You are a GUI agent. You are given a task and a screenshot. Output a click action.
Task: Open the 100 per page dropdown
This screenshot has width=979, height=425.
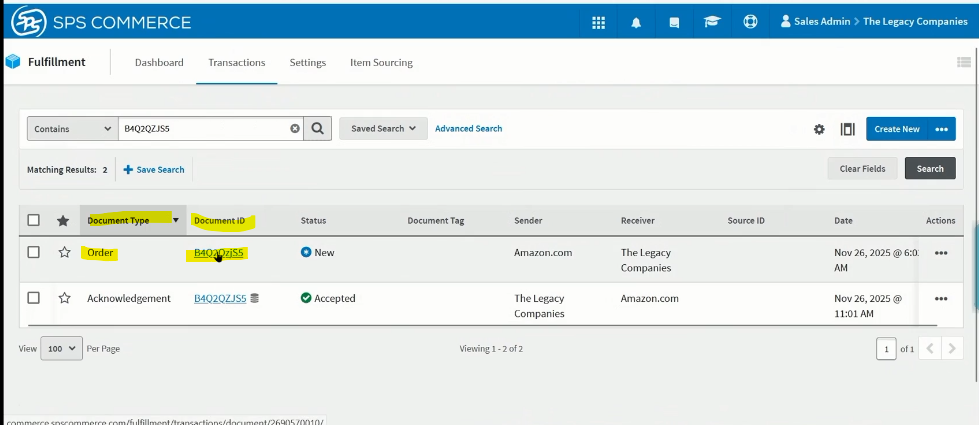tap(62, 349)
